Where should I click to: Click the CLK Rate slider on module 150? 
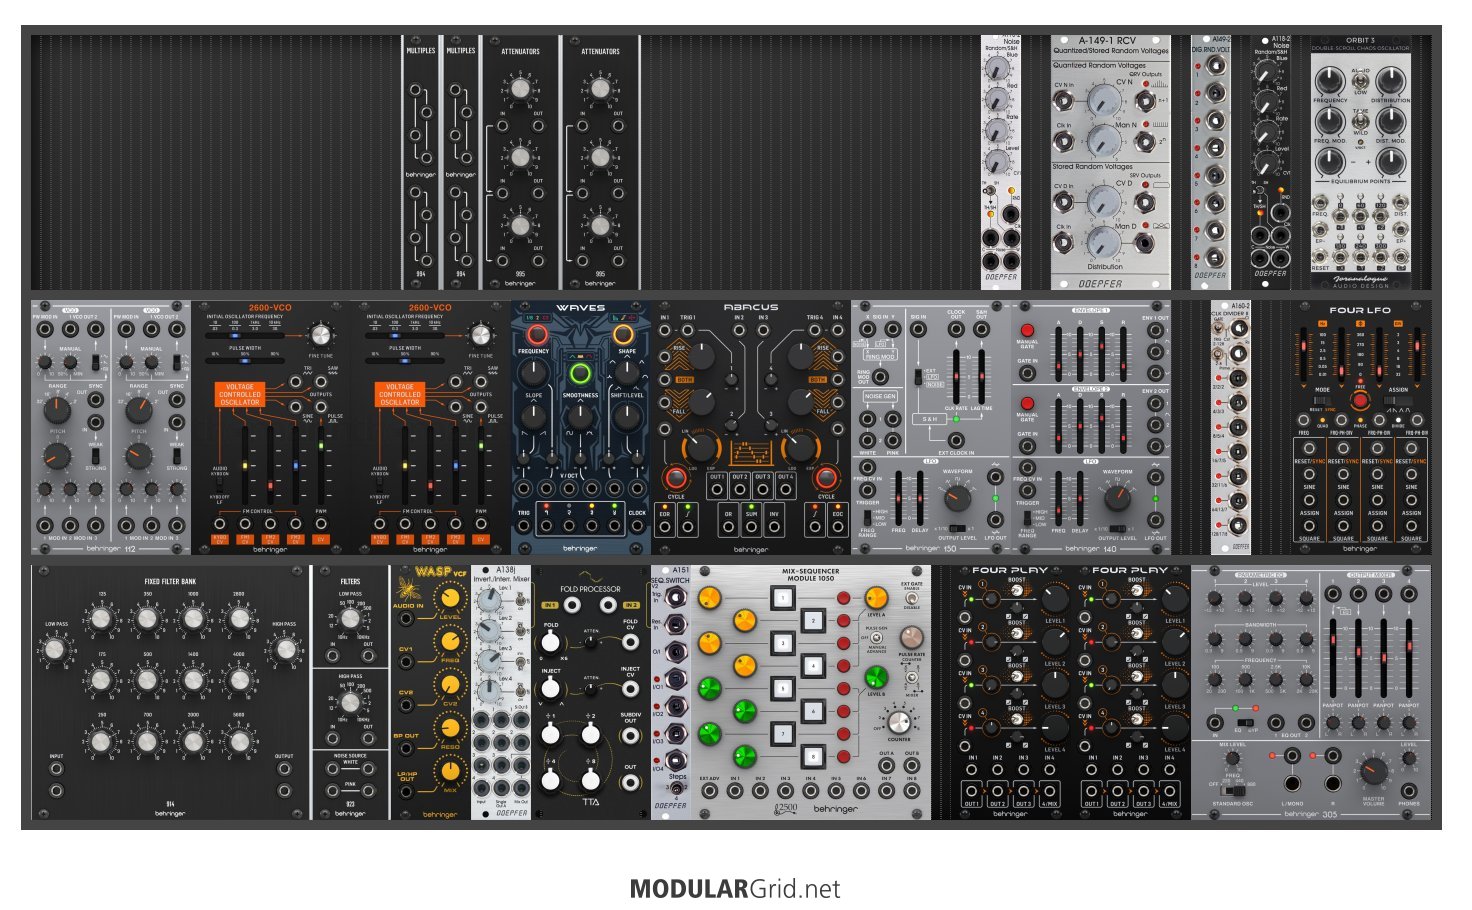957,376
